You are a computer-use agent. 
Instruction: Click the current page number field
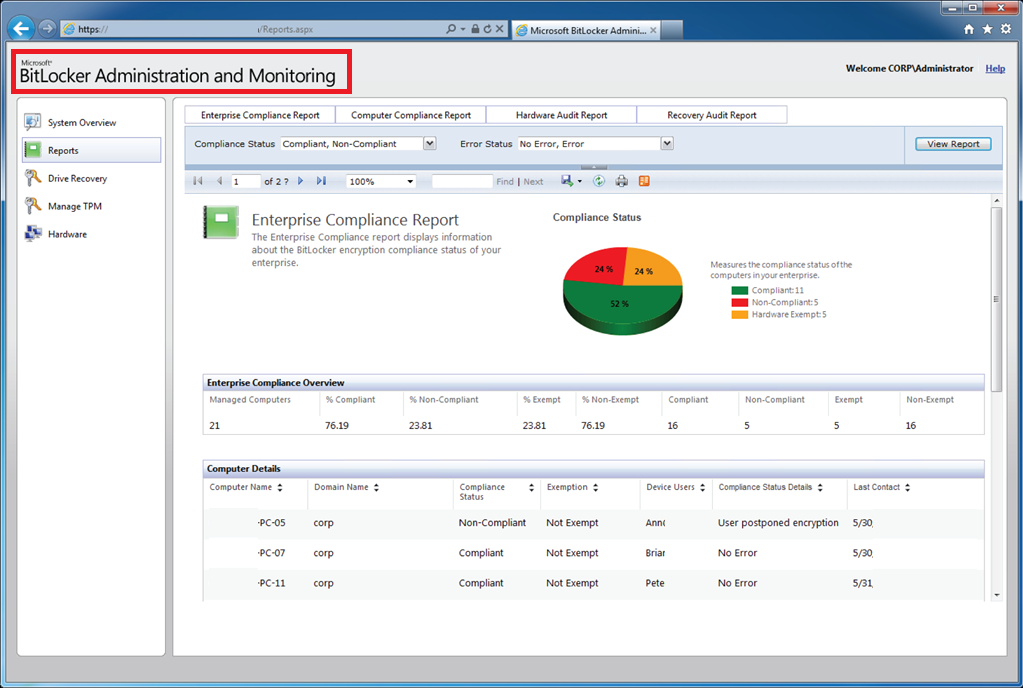pos(245,181)
